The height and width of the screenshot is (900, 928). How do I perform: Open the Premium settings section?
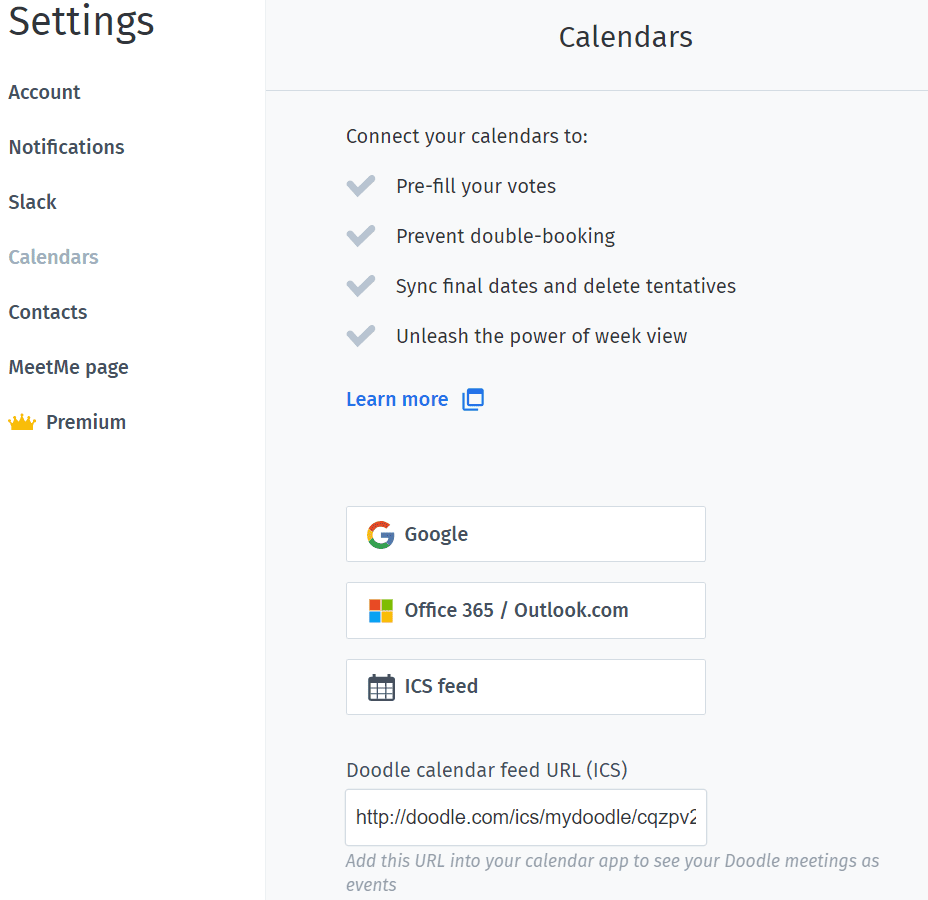point(86,422)
